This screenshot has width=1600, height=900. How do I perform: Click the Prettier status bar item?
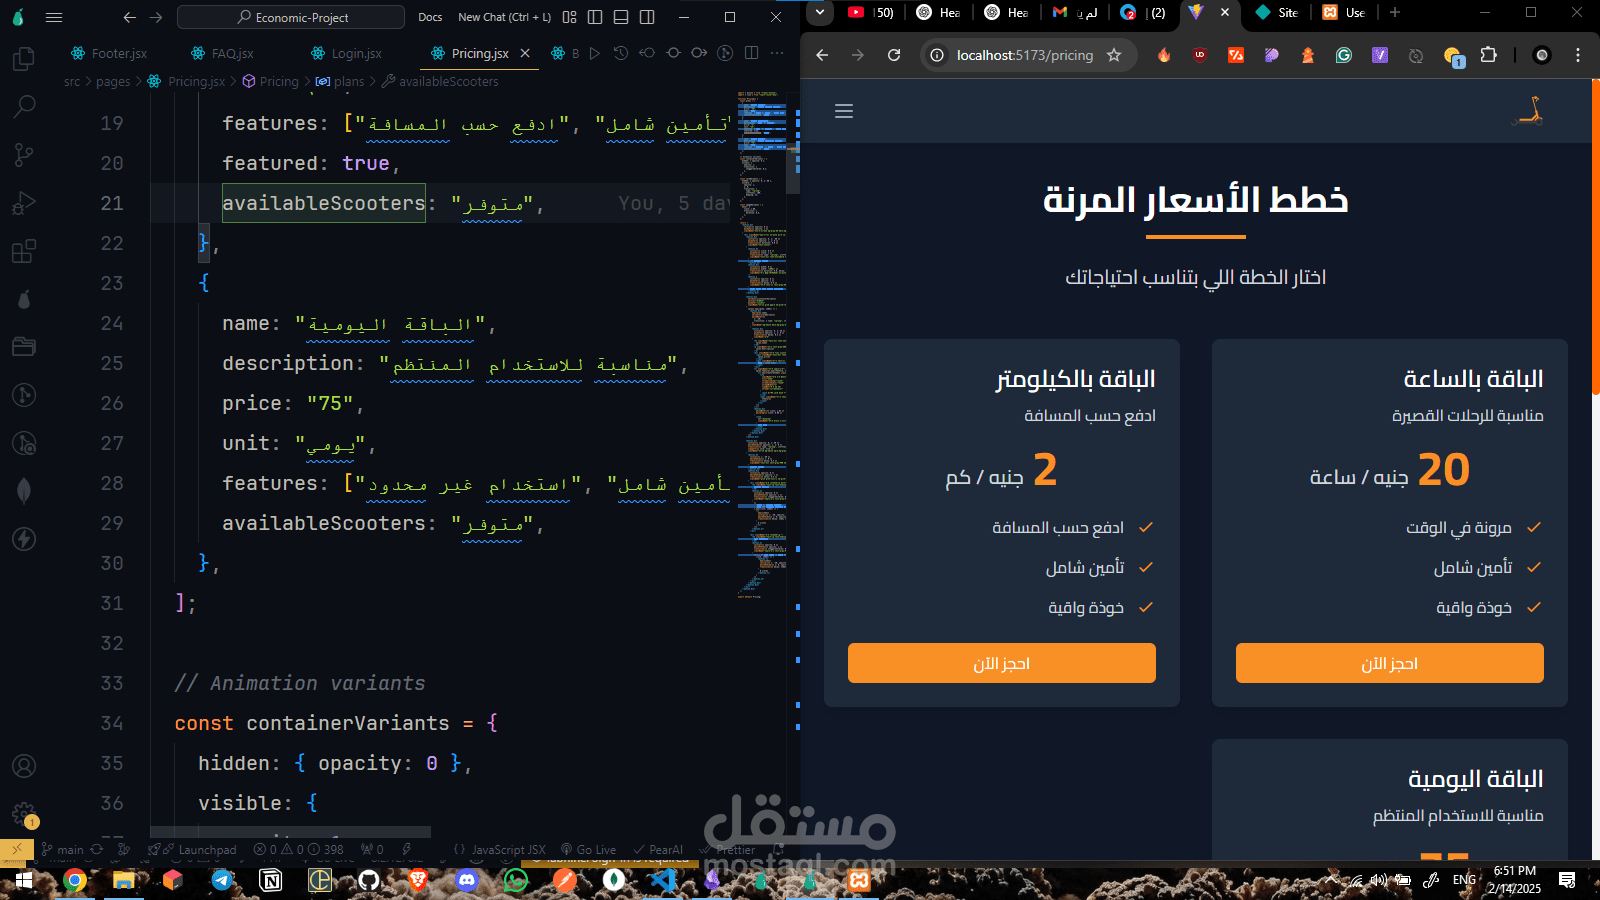click(728, 850)
